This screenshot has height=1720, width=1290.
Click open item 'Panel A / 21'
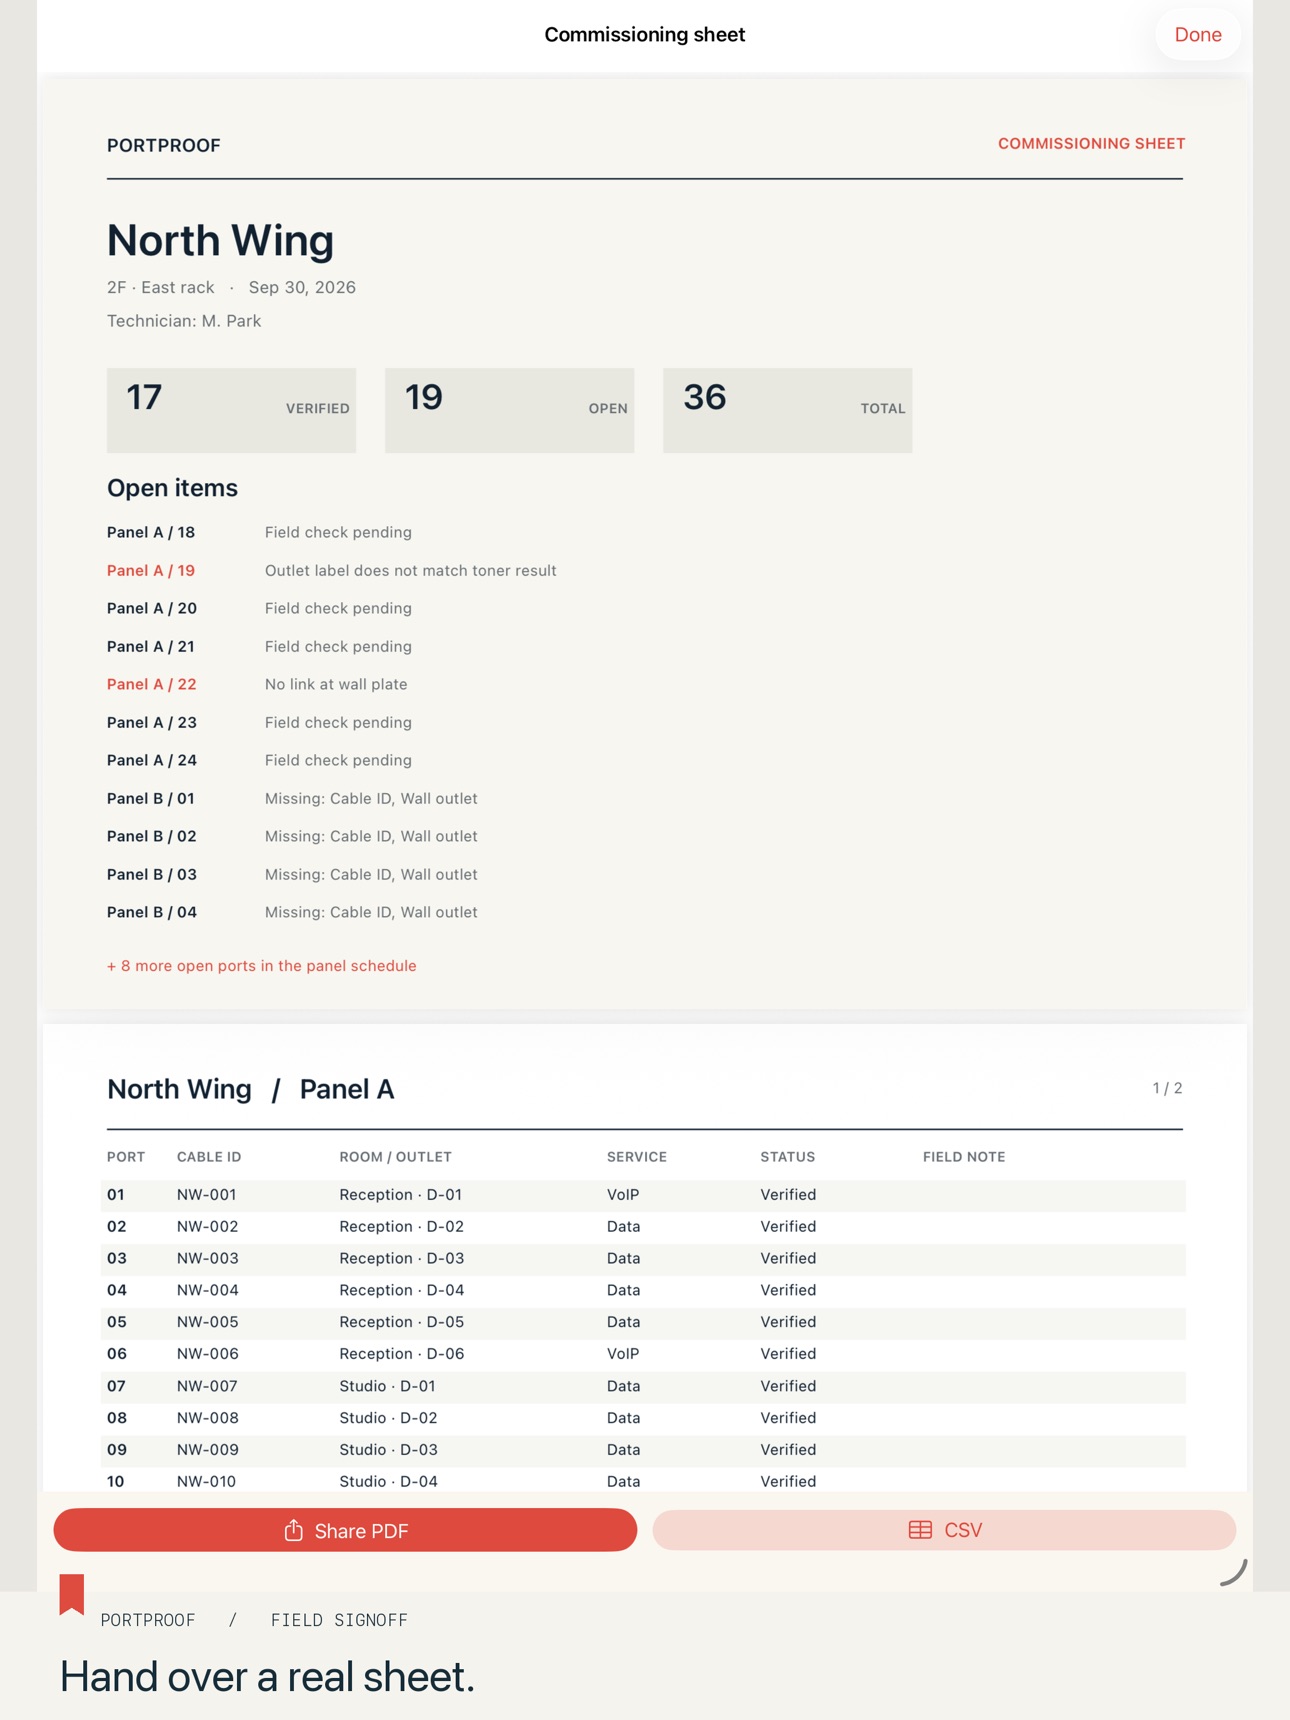point(151,646)
